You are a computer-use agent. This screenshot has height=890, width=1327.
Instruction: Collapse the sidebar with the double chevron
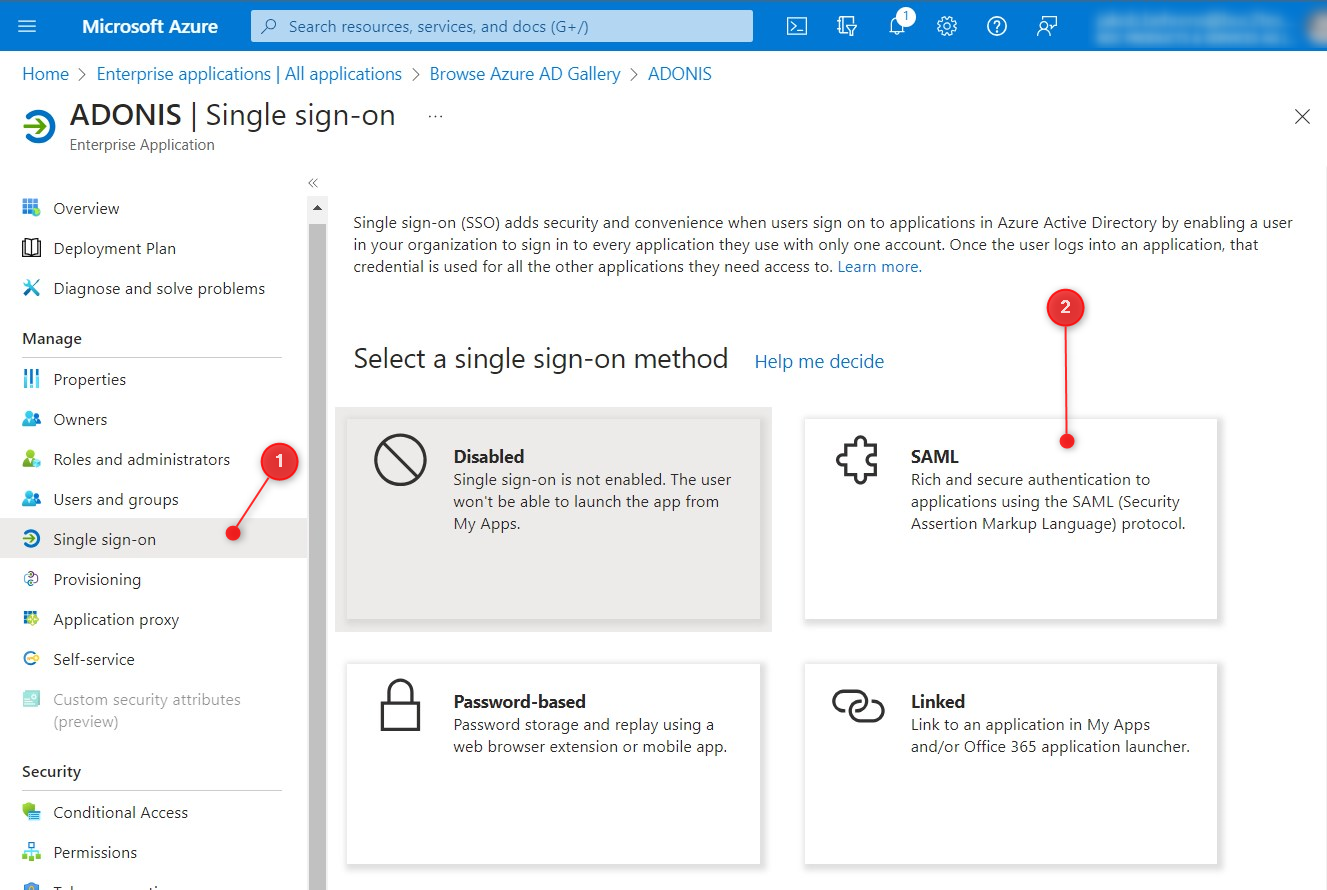click(x=313, y=183)
